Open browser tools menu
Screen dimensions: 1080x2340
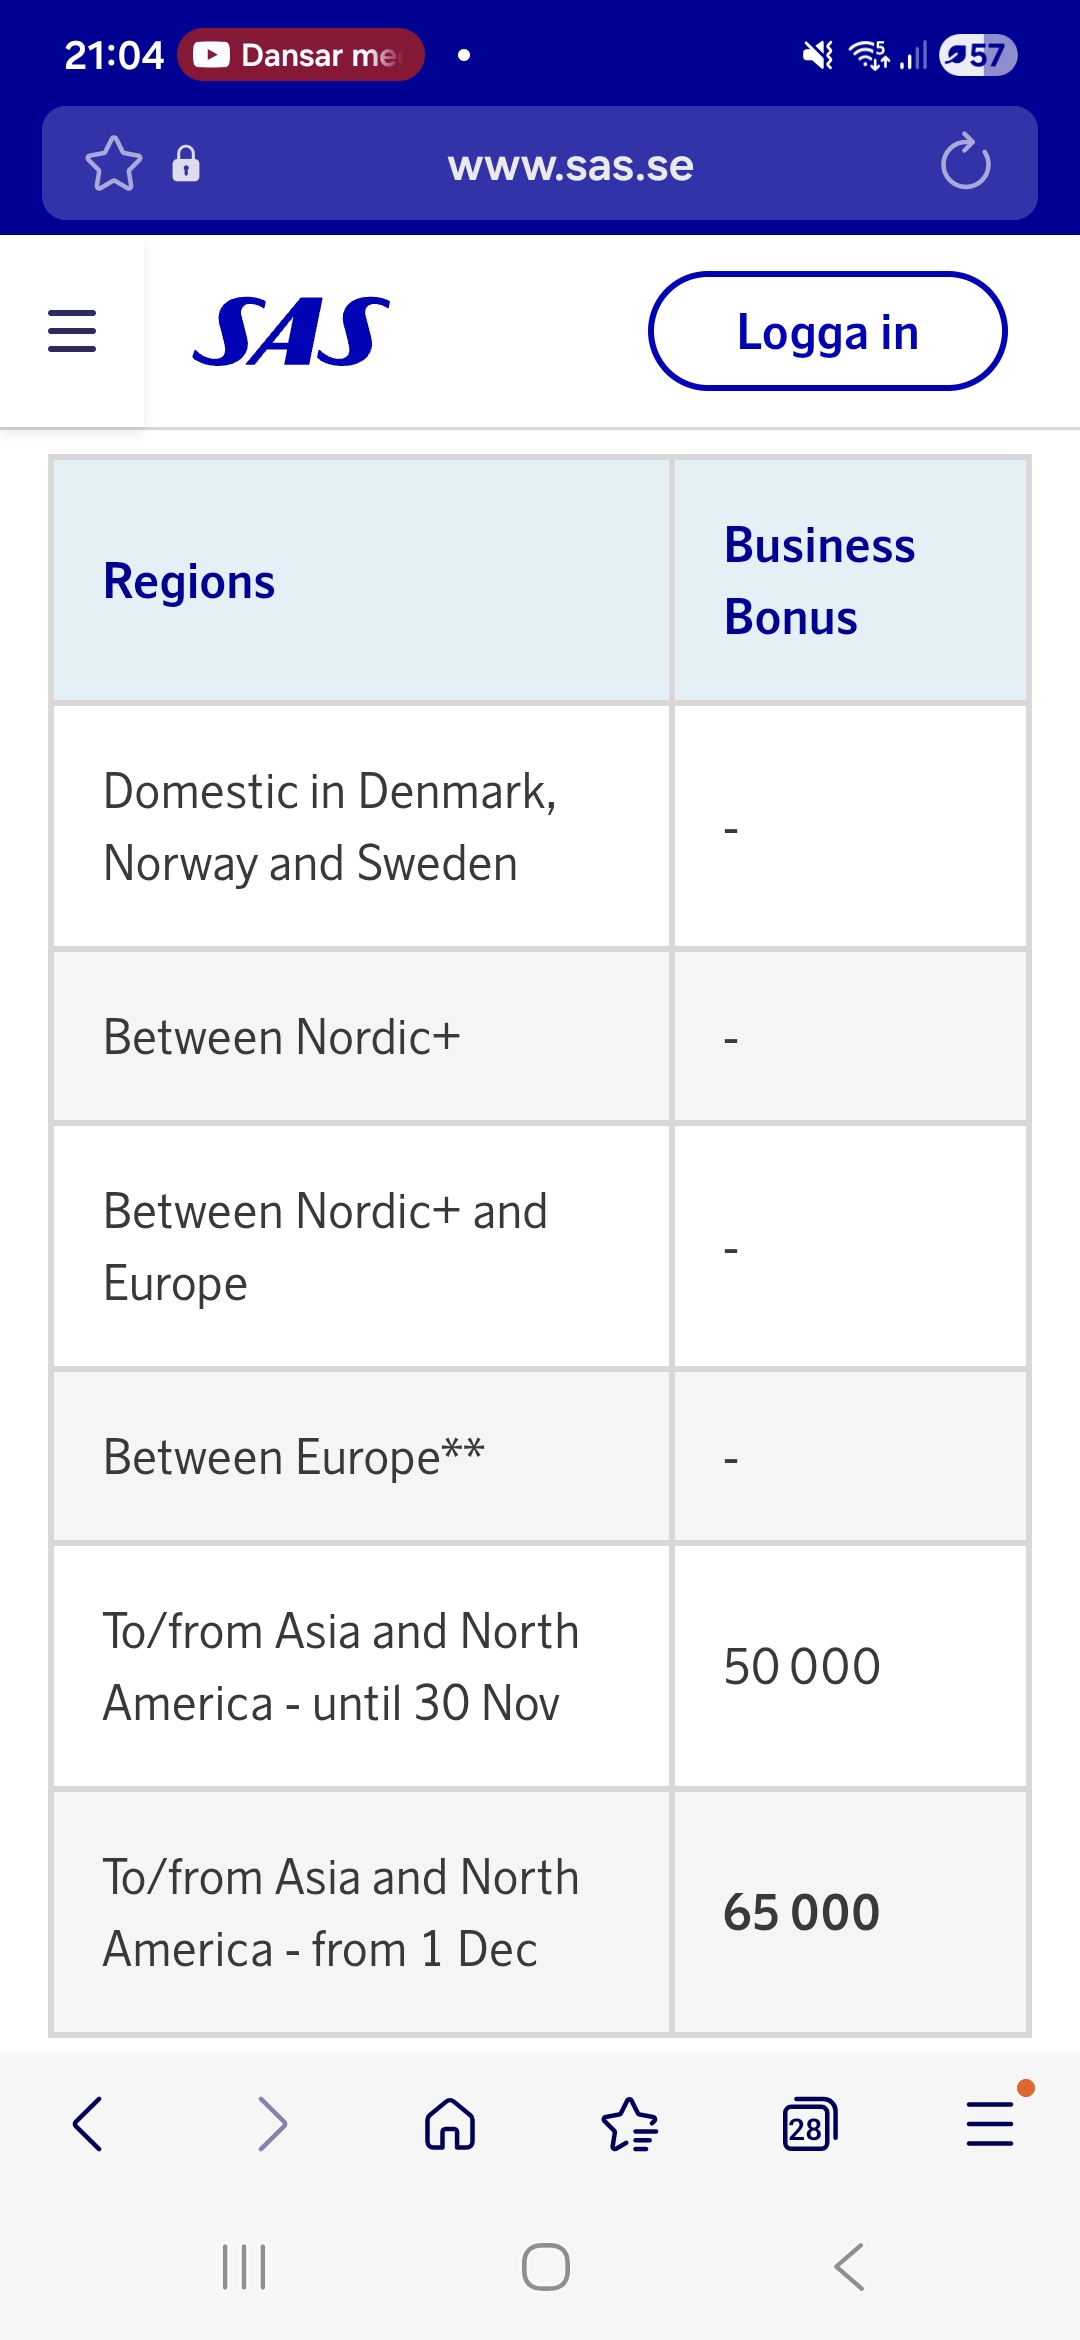(x=990, y=2124)
